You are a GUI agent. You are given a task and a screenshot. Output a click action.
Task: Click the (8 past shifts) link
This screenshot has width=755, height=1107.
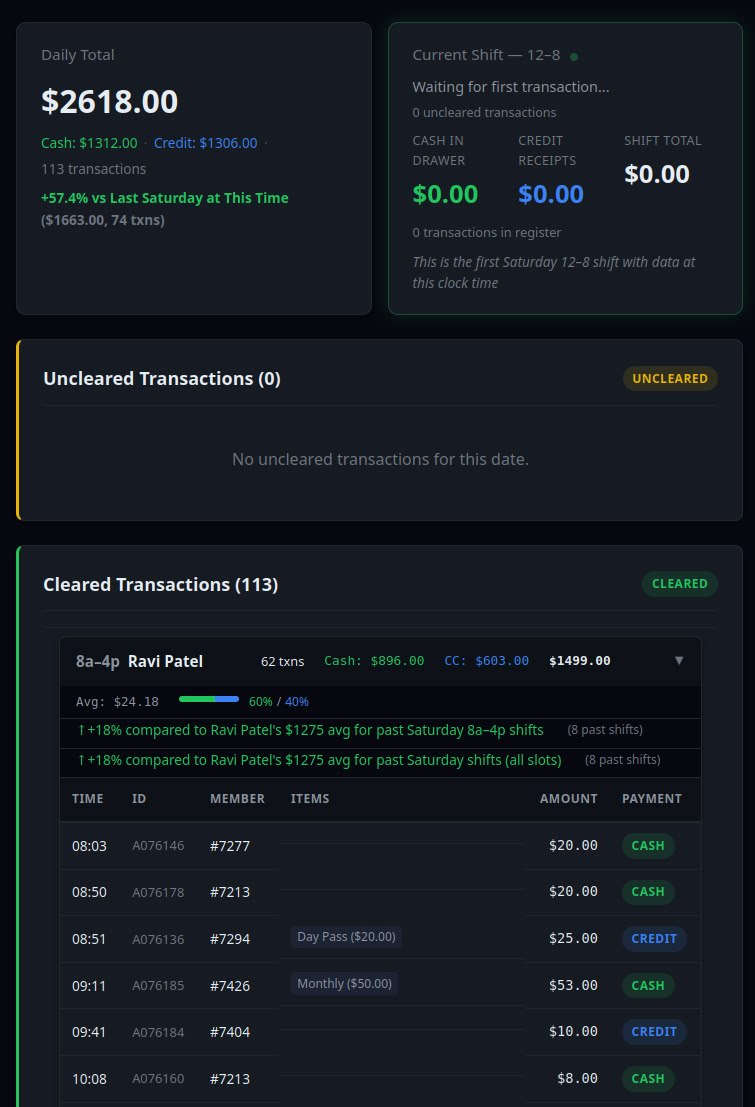point(605,729)
